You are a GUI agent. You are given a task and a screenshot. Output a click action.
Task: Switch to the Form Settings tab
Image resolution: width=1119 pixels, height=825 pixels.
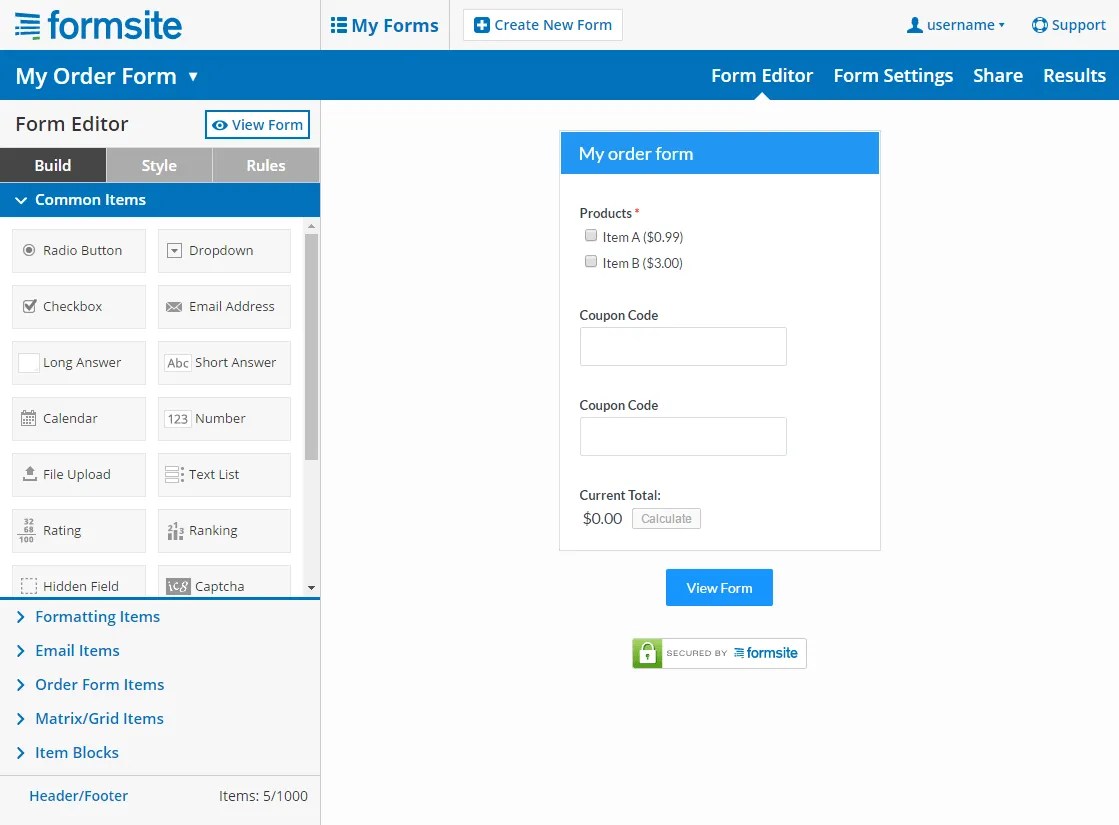pyautogui.click(x=893, y=75)
